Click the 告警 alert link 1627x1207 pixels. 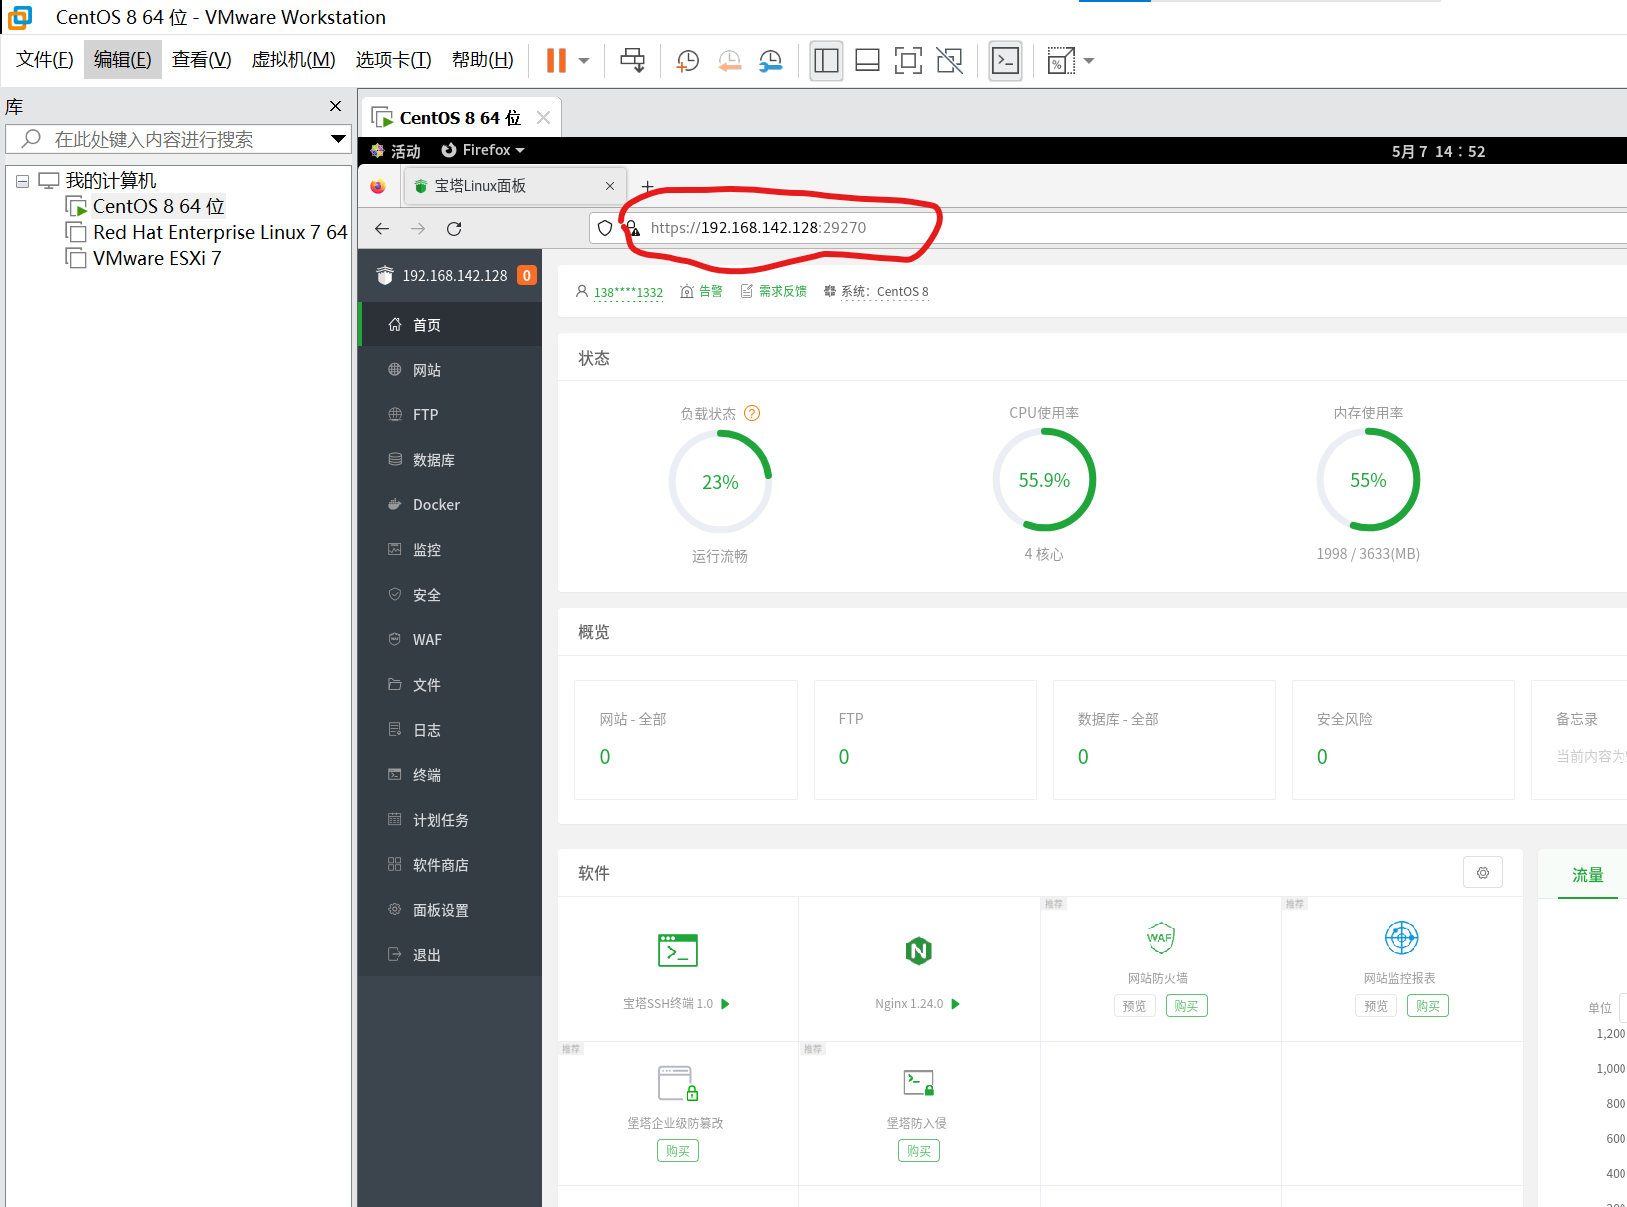coord(710,291)
